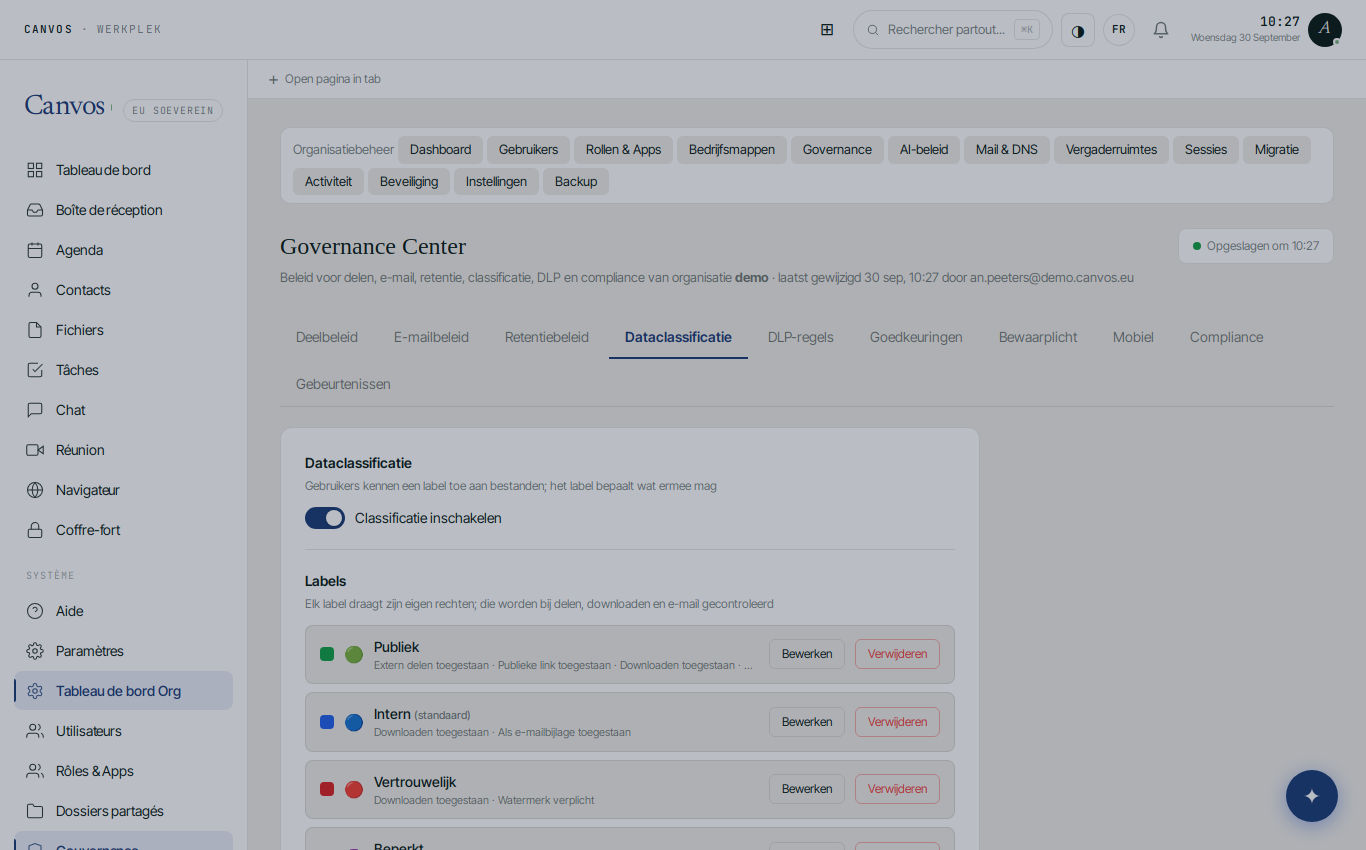Image resolution: width=1366 pixels, height=850 pixels.
Task: Switch language with the FR button
Action: [1119, 30]
